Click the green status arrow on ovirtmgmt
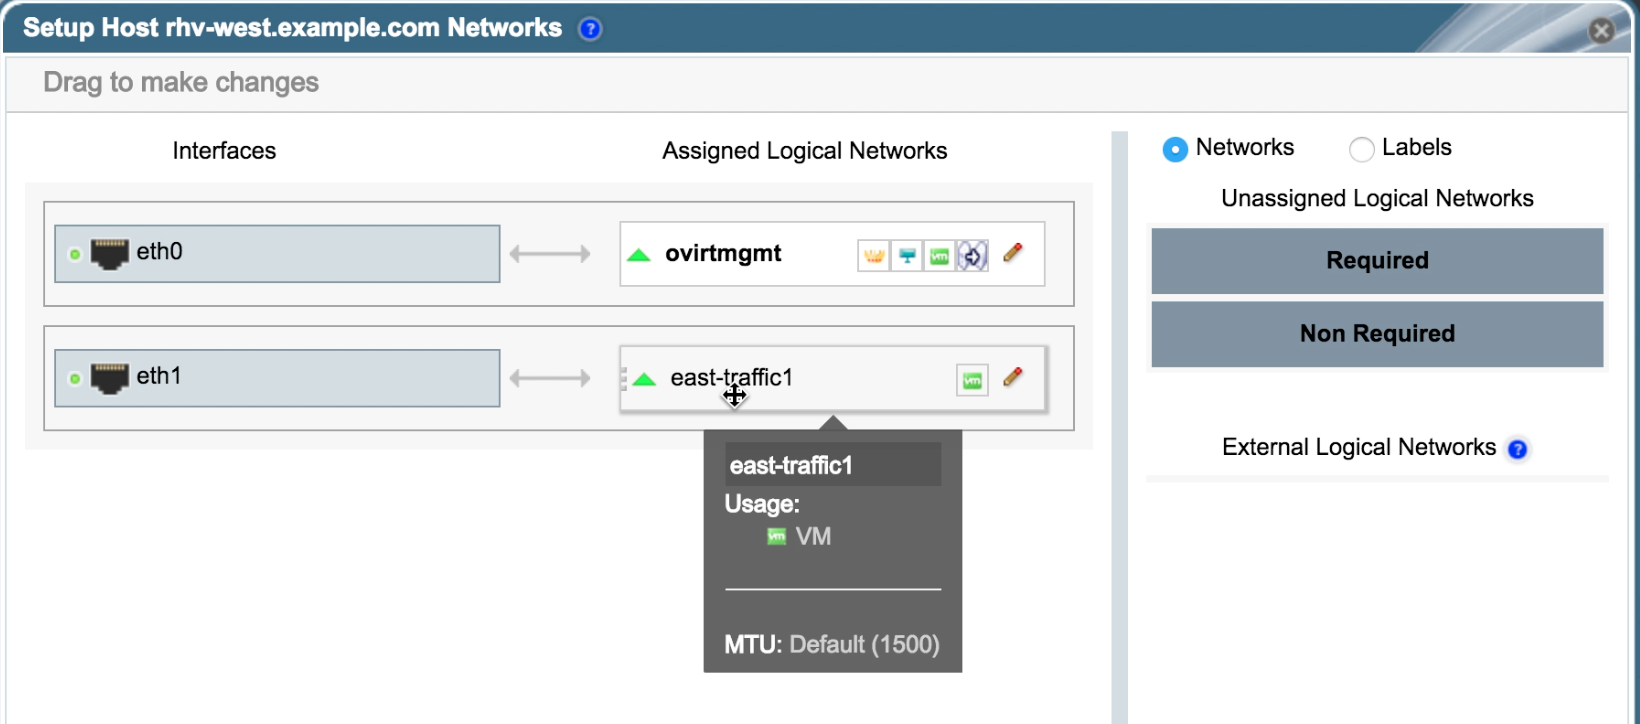Image resolution: width=1640 pixels, height=724 pixels. pos(639,255)
